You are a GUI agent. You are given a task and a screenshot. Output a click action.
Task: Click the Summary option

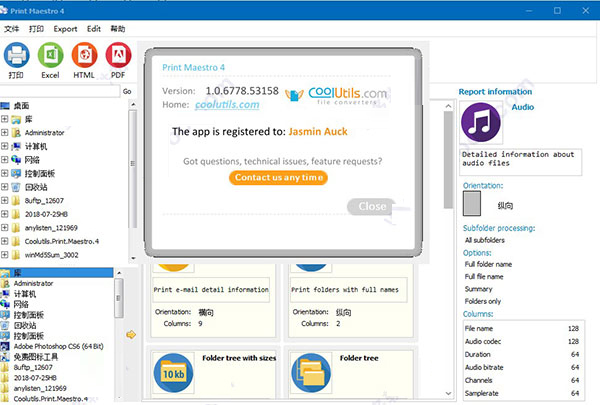[x=478, y=289]
